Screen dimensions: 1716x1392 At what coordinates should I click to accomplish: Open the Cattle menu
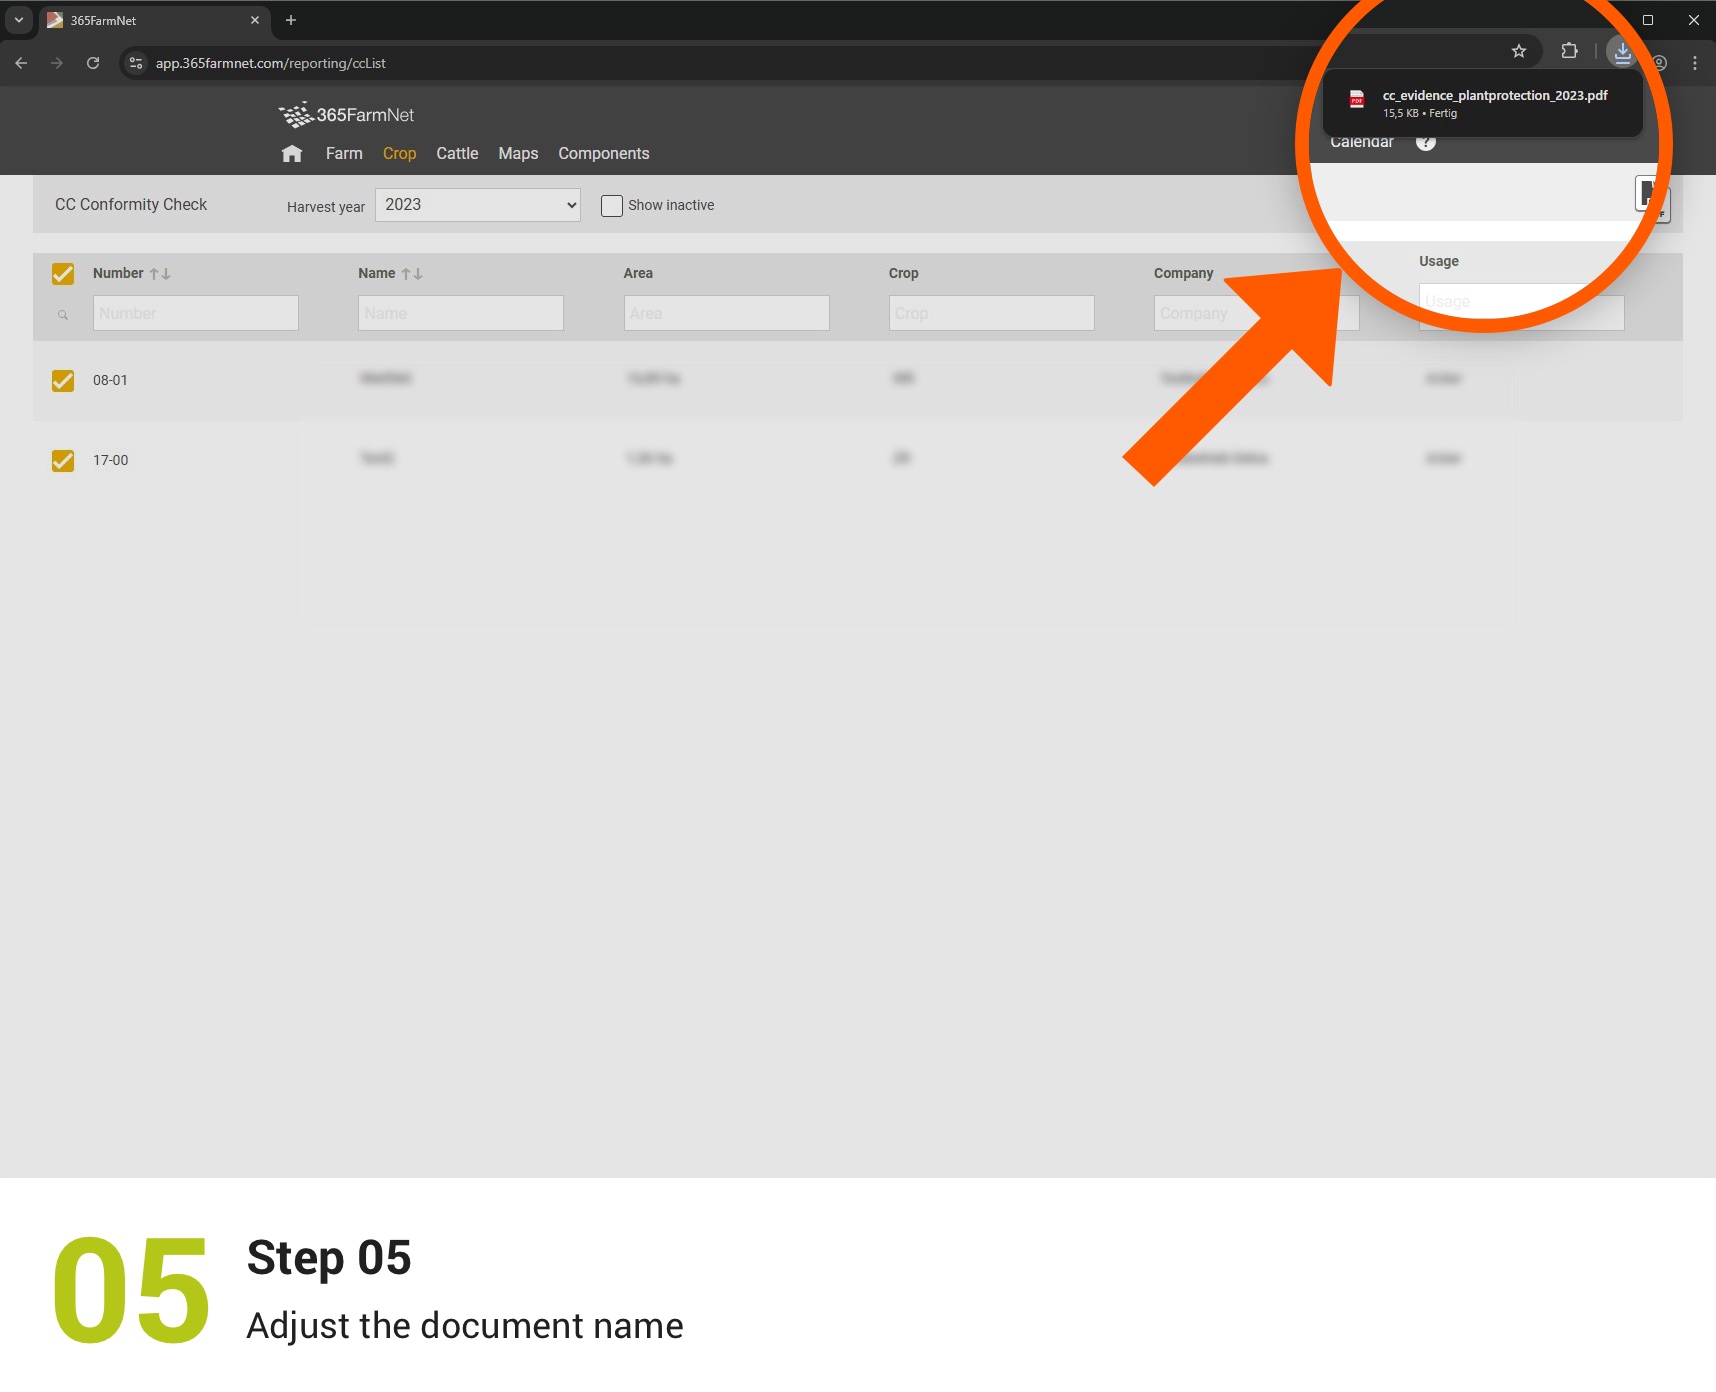point(457,154)
